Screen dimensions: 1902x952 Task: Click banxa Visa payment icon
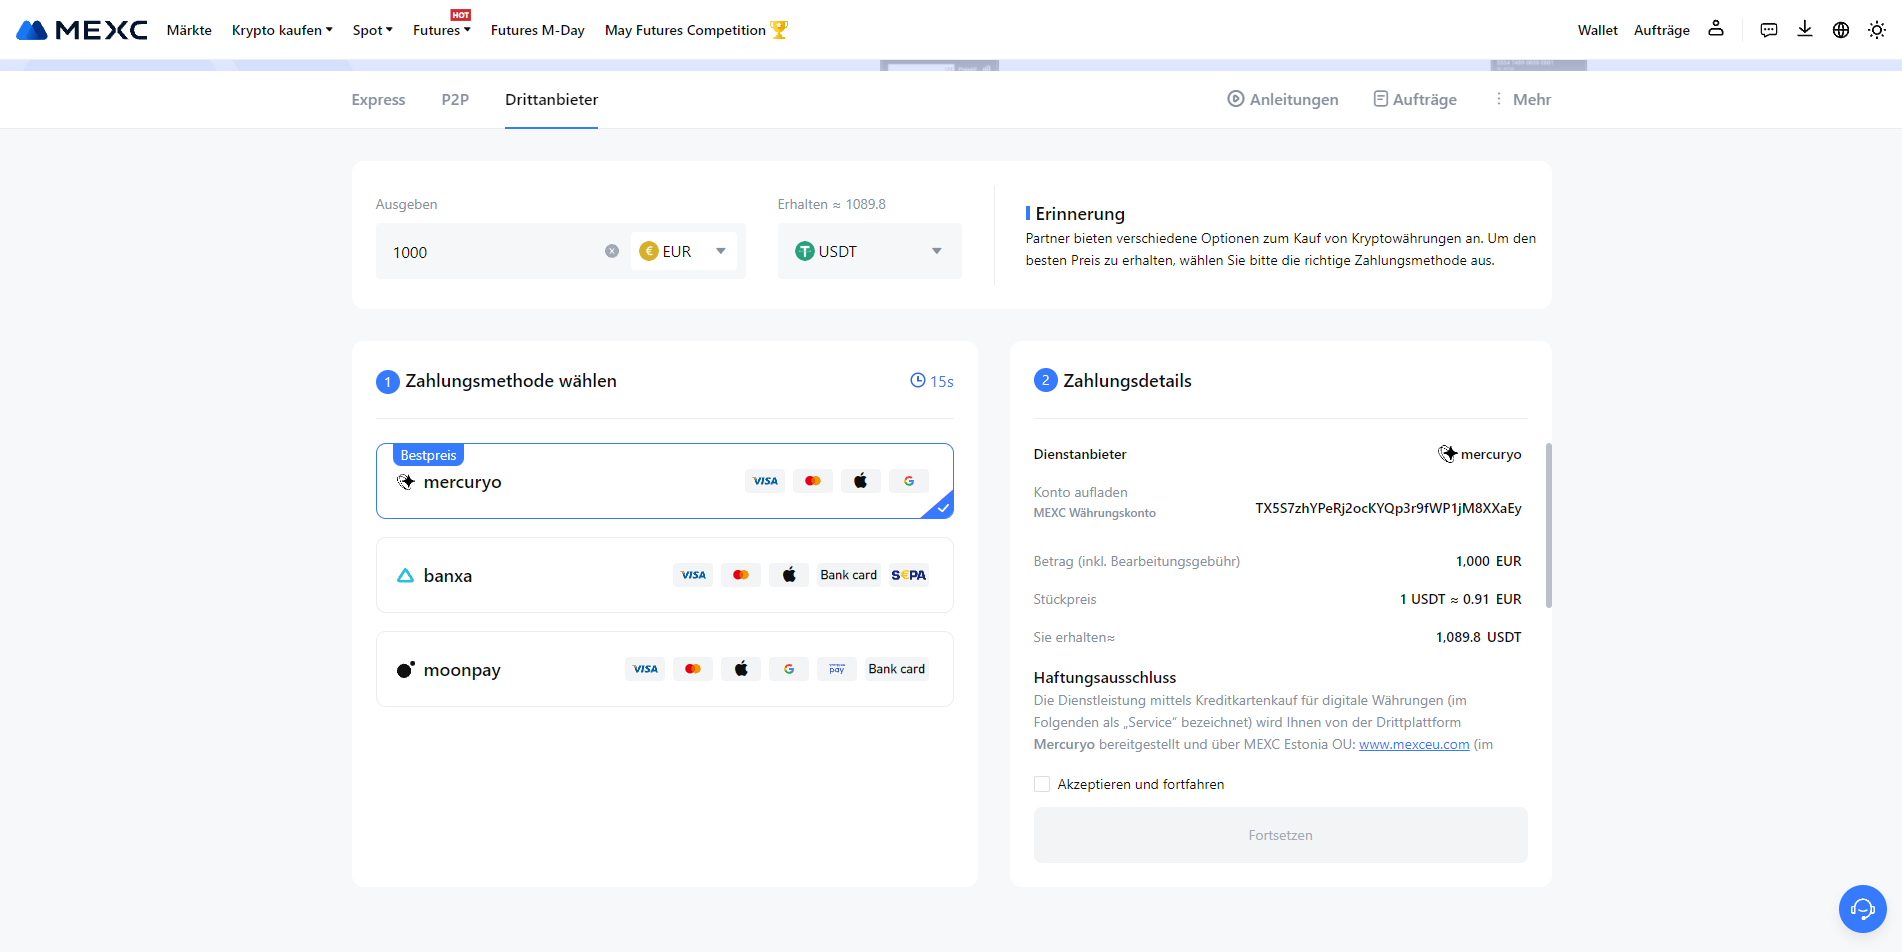click(693, 575)
